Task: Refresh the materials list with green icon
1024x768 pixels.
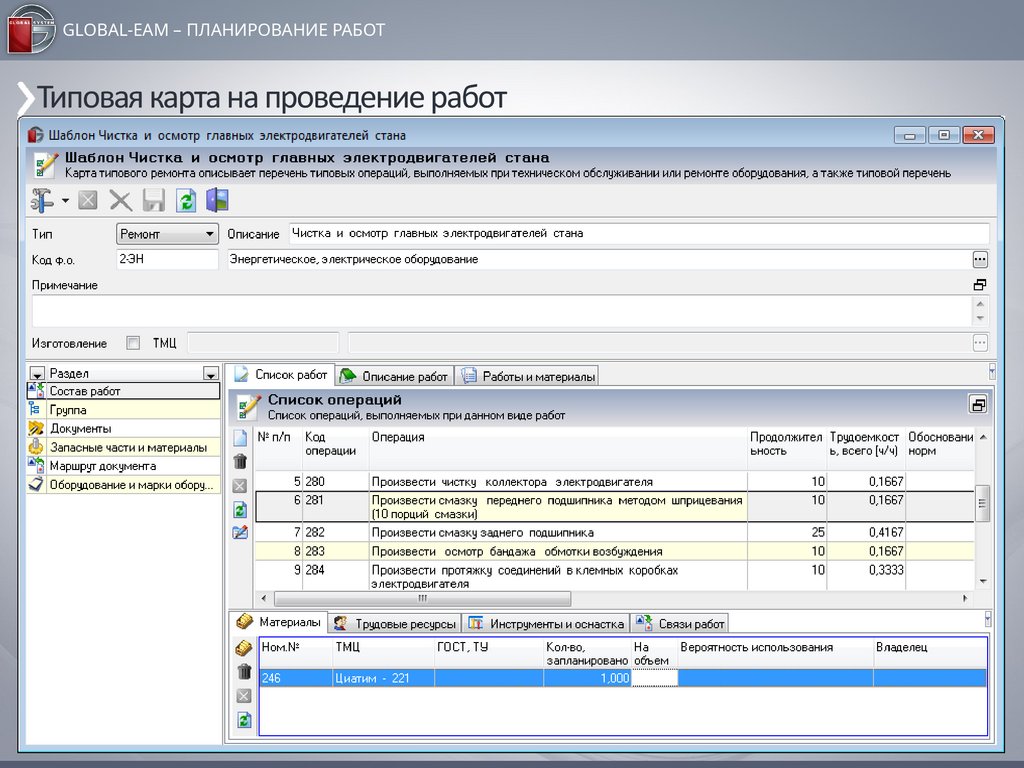Action: pos(244,720)
